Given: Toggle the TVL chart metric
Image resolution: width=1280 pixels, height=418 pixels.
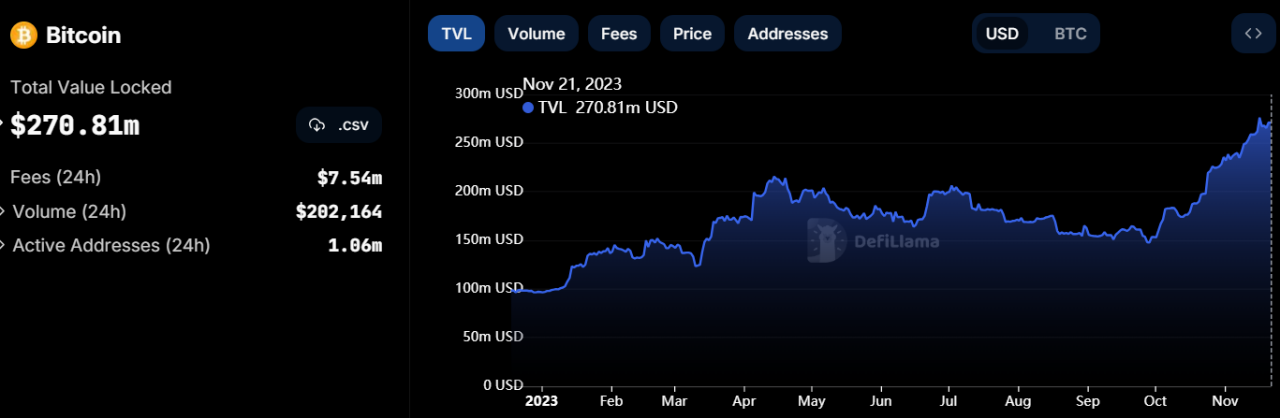Looking at the screenshot, I should coord(456,33).
